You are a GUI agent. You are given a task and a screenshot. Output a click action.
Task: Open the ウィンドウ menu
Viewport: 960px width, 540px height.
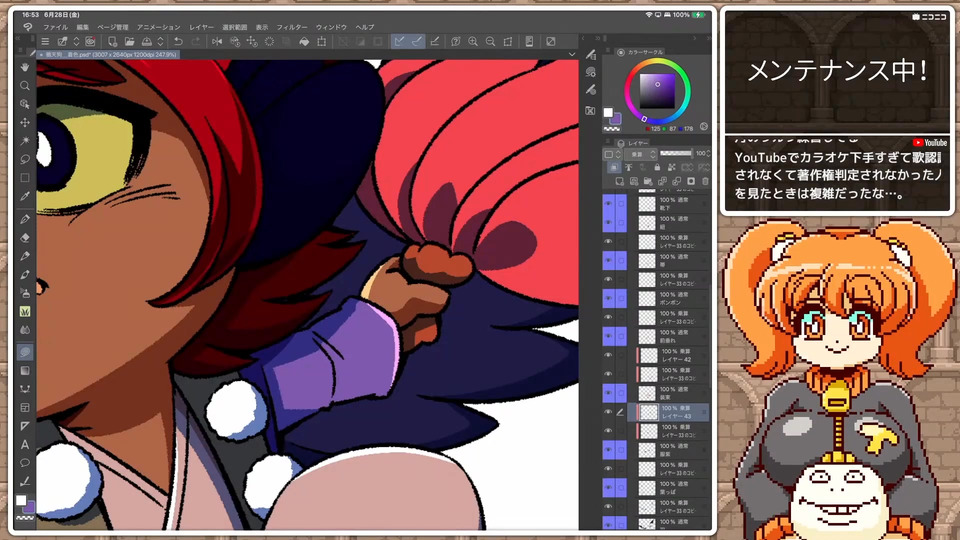pyautogui.click(x=331, y=27)
